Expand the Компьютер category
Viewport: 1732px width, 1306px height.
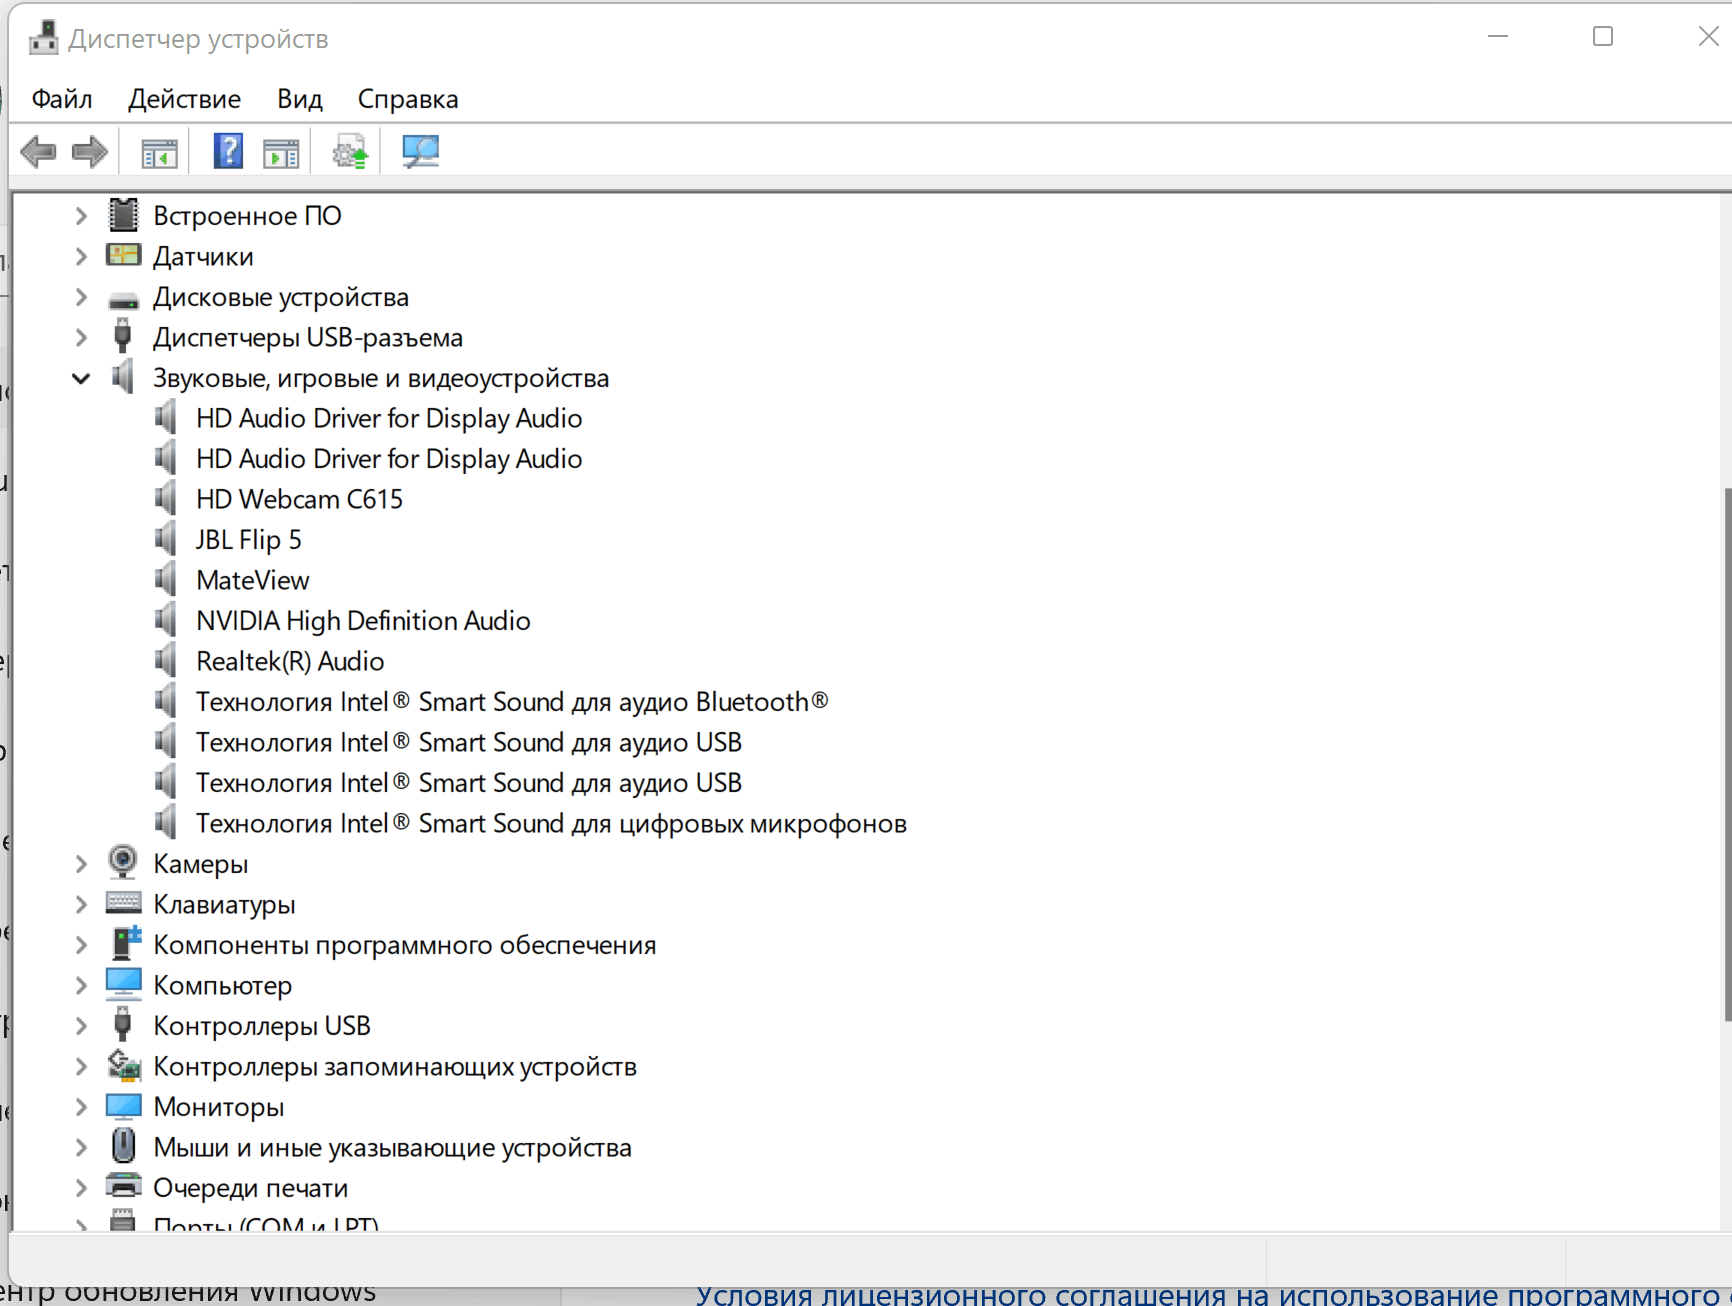pos(81,985)
